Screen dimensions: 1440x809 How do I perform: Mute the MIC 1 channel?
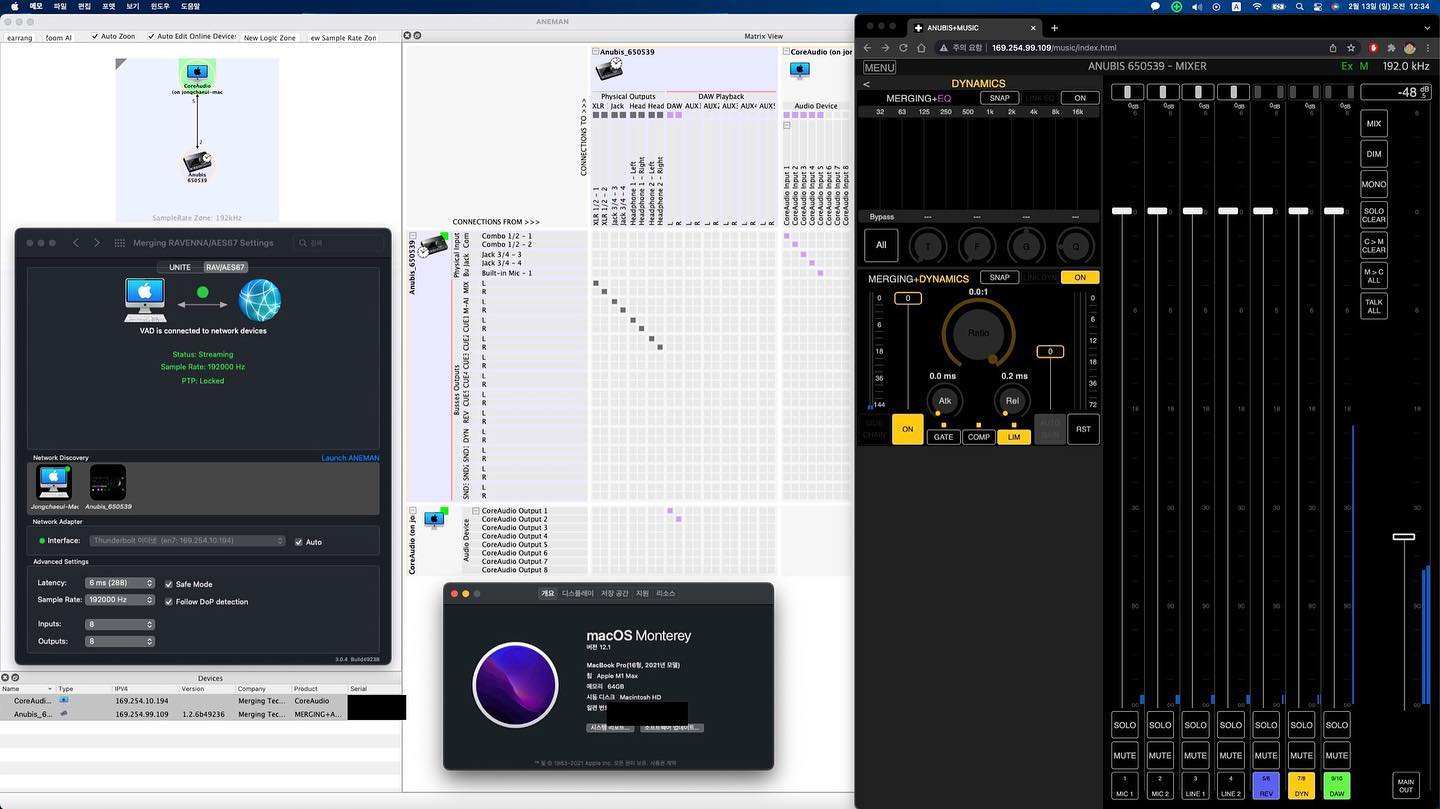[x=1125, y=755]
